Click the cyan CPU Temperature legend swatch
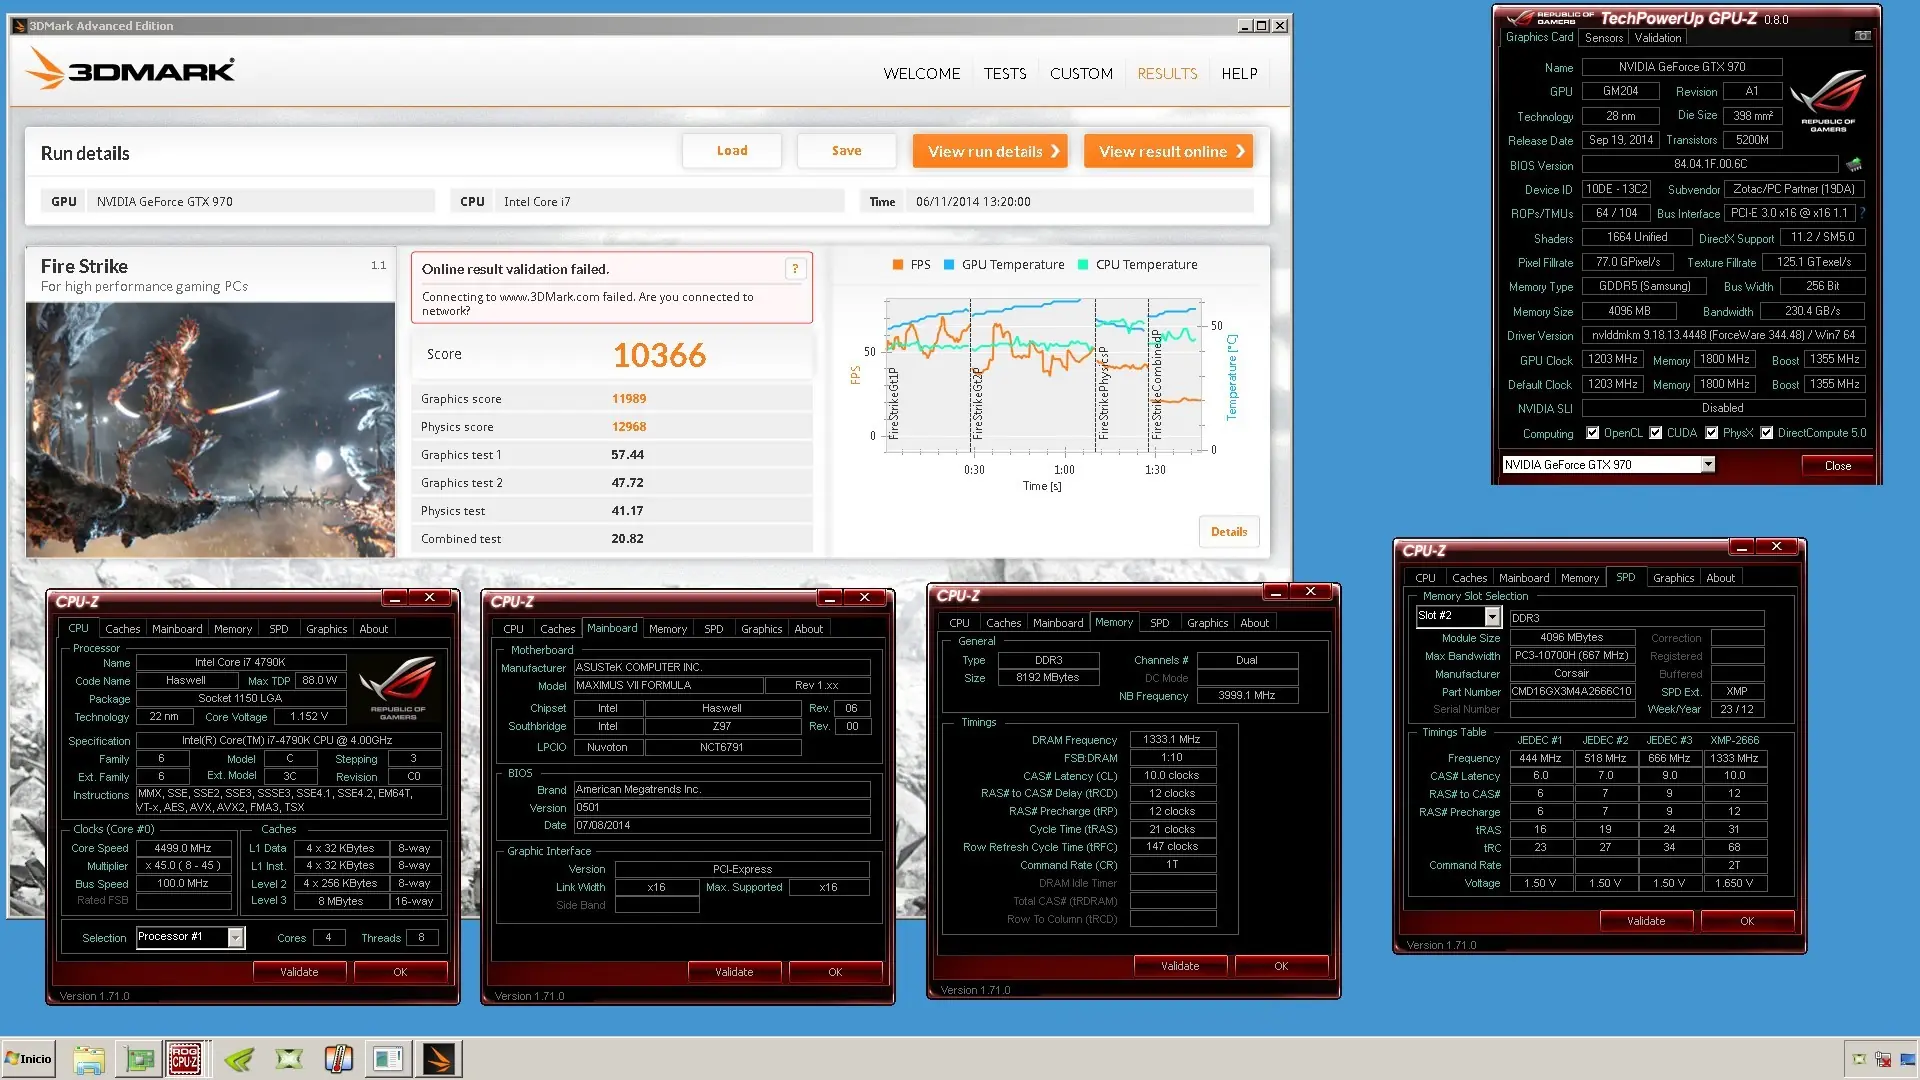The height and width of the screenshot is (1080, 1920). point(1083,265)
